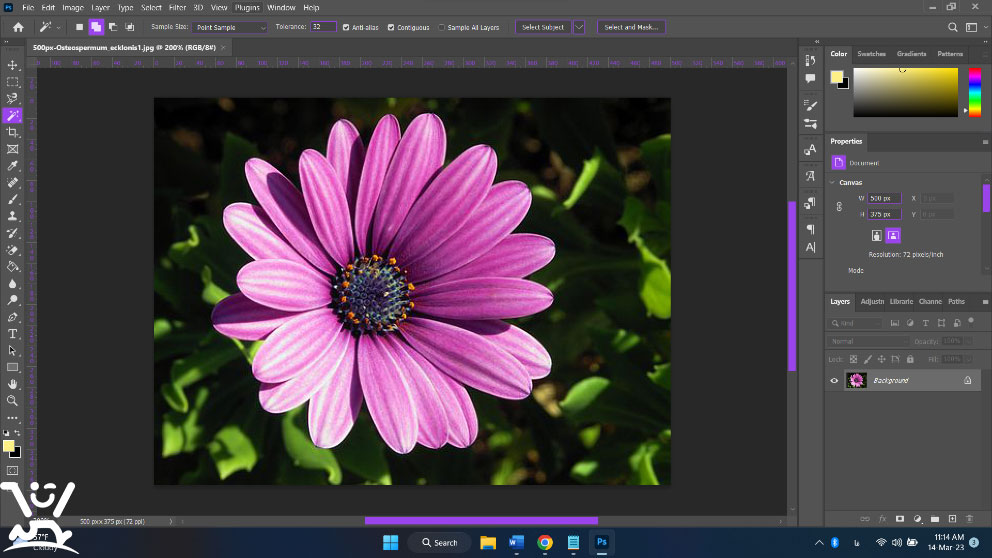This screenshot has height=558, width=992.
Task: Select the Clone Stamp tool
Action: 12,216
